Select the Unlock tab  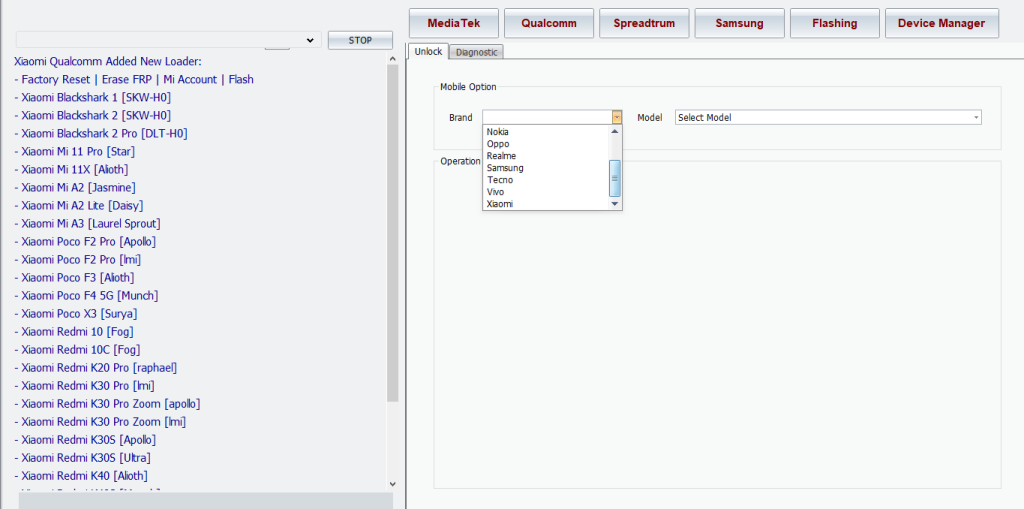428,52
